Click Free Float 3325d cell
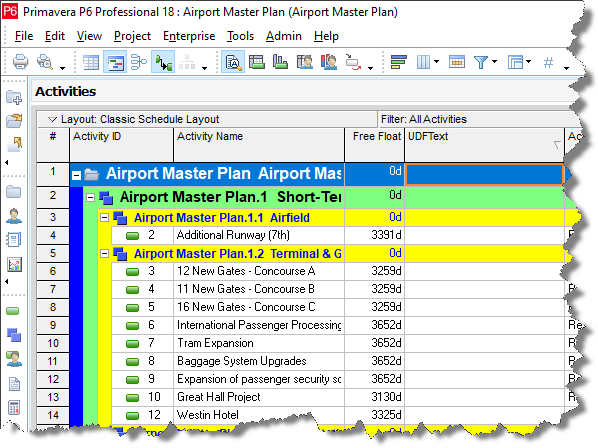598x448 pixels. pos(375,415)
